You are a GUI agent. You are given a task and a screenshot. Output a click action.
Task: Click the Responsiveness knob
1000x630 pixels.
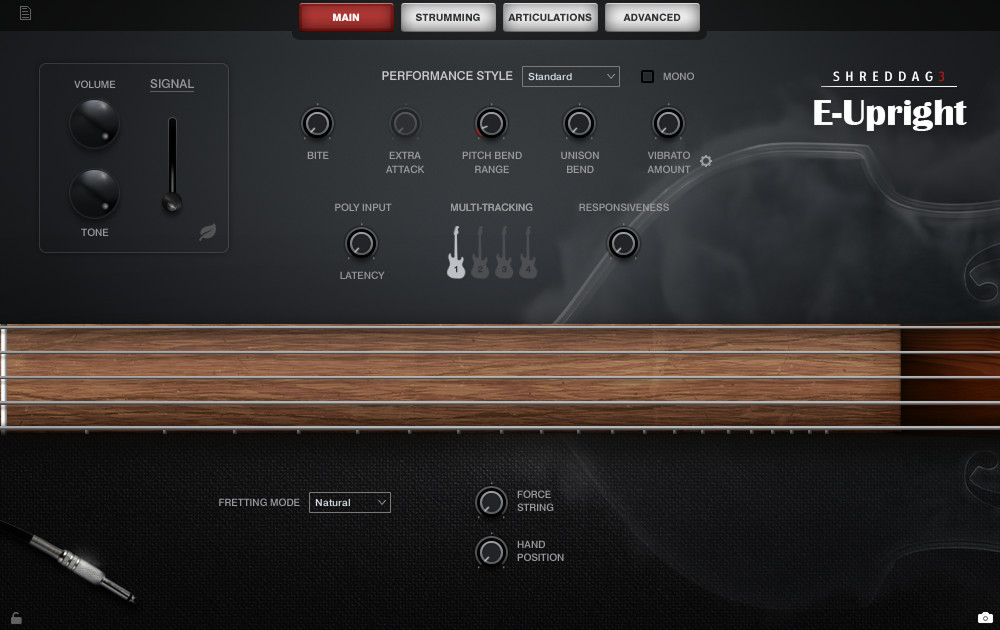click(x=623, y=244)
